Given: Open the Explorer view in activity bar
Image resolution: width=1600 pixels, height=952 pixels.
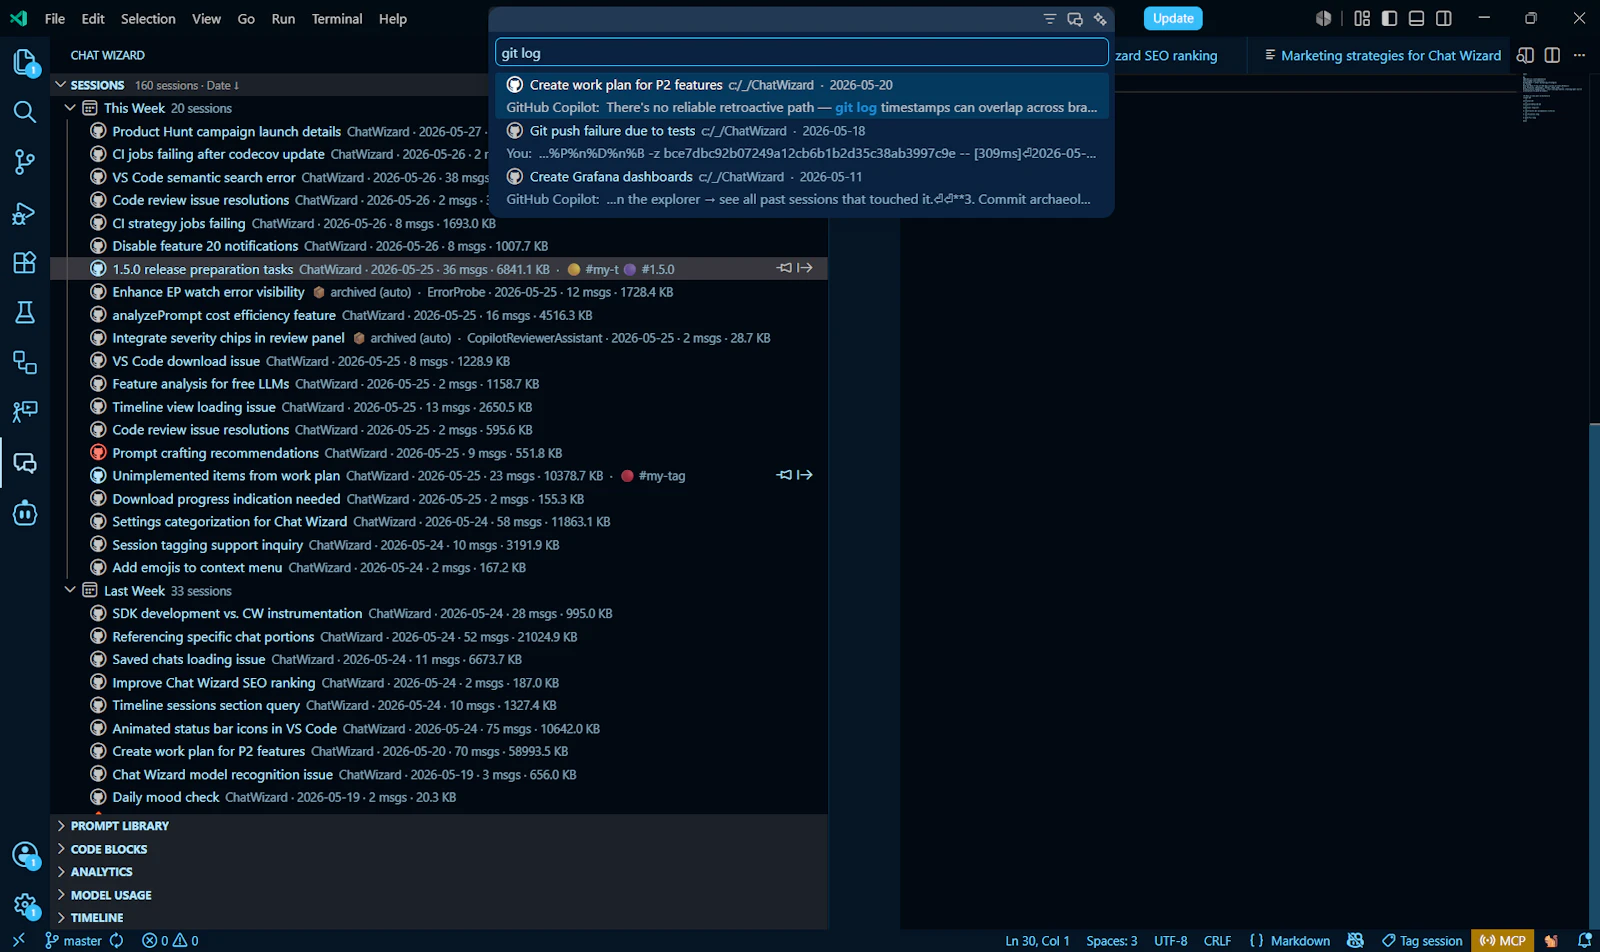Looking at the screenshot, I should [x=25, y=62].
